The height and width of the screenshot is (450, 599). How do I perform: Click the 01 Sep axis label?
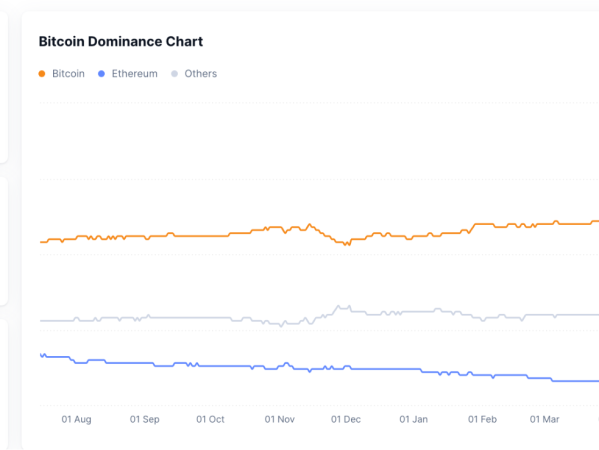(x=144, y=419)
